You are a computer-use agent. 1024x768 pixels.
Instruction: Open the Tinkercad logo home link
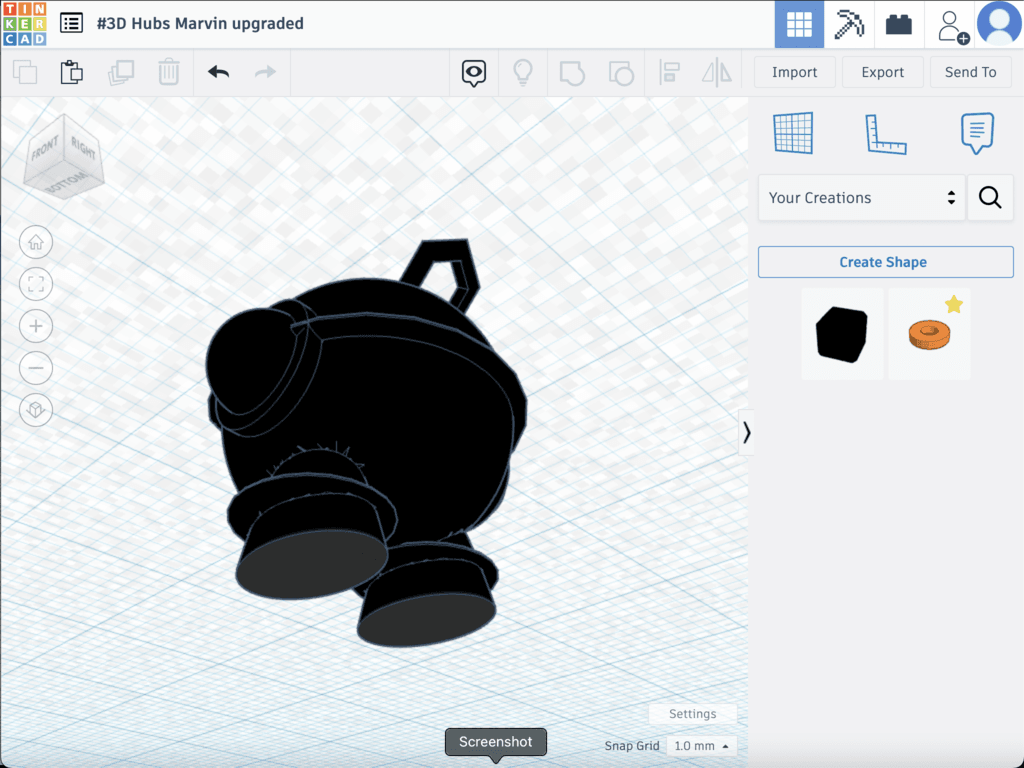coord(25,24)
